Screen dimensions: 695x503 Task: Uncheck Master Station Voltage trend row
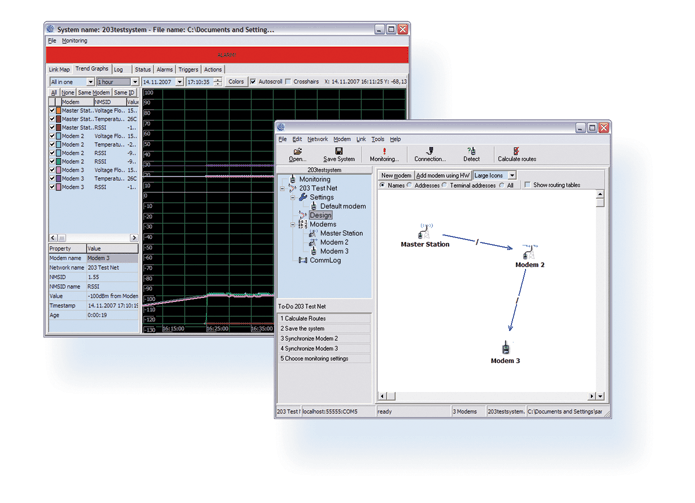pyautogui.click(x=52, y=110)
